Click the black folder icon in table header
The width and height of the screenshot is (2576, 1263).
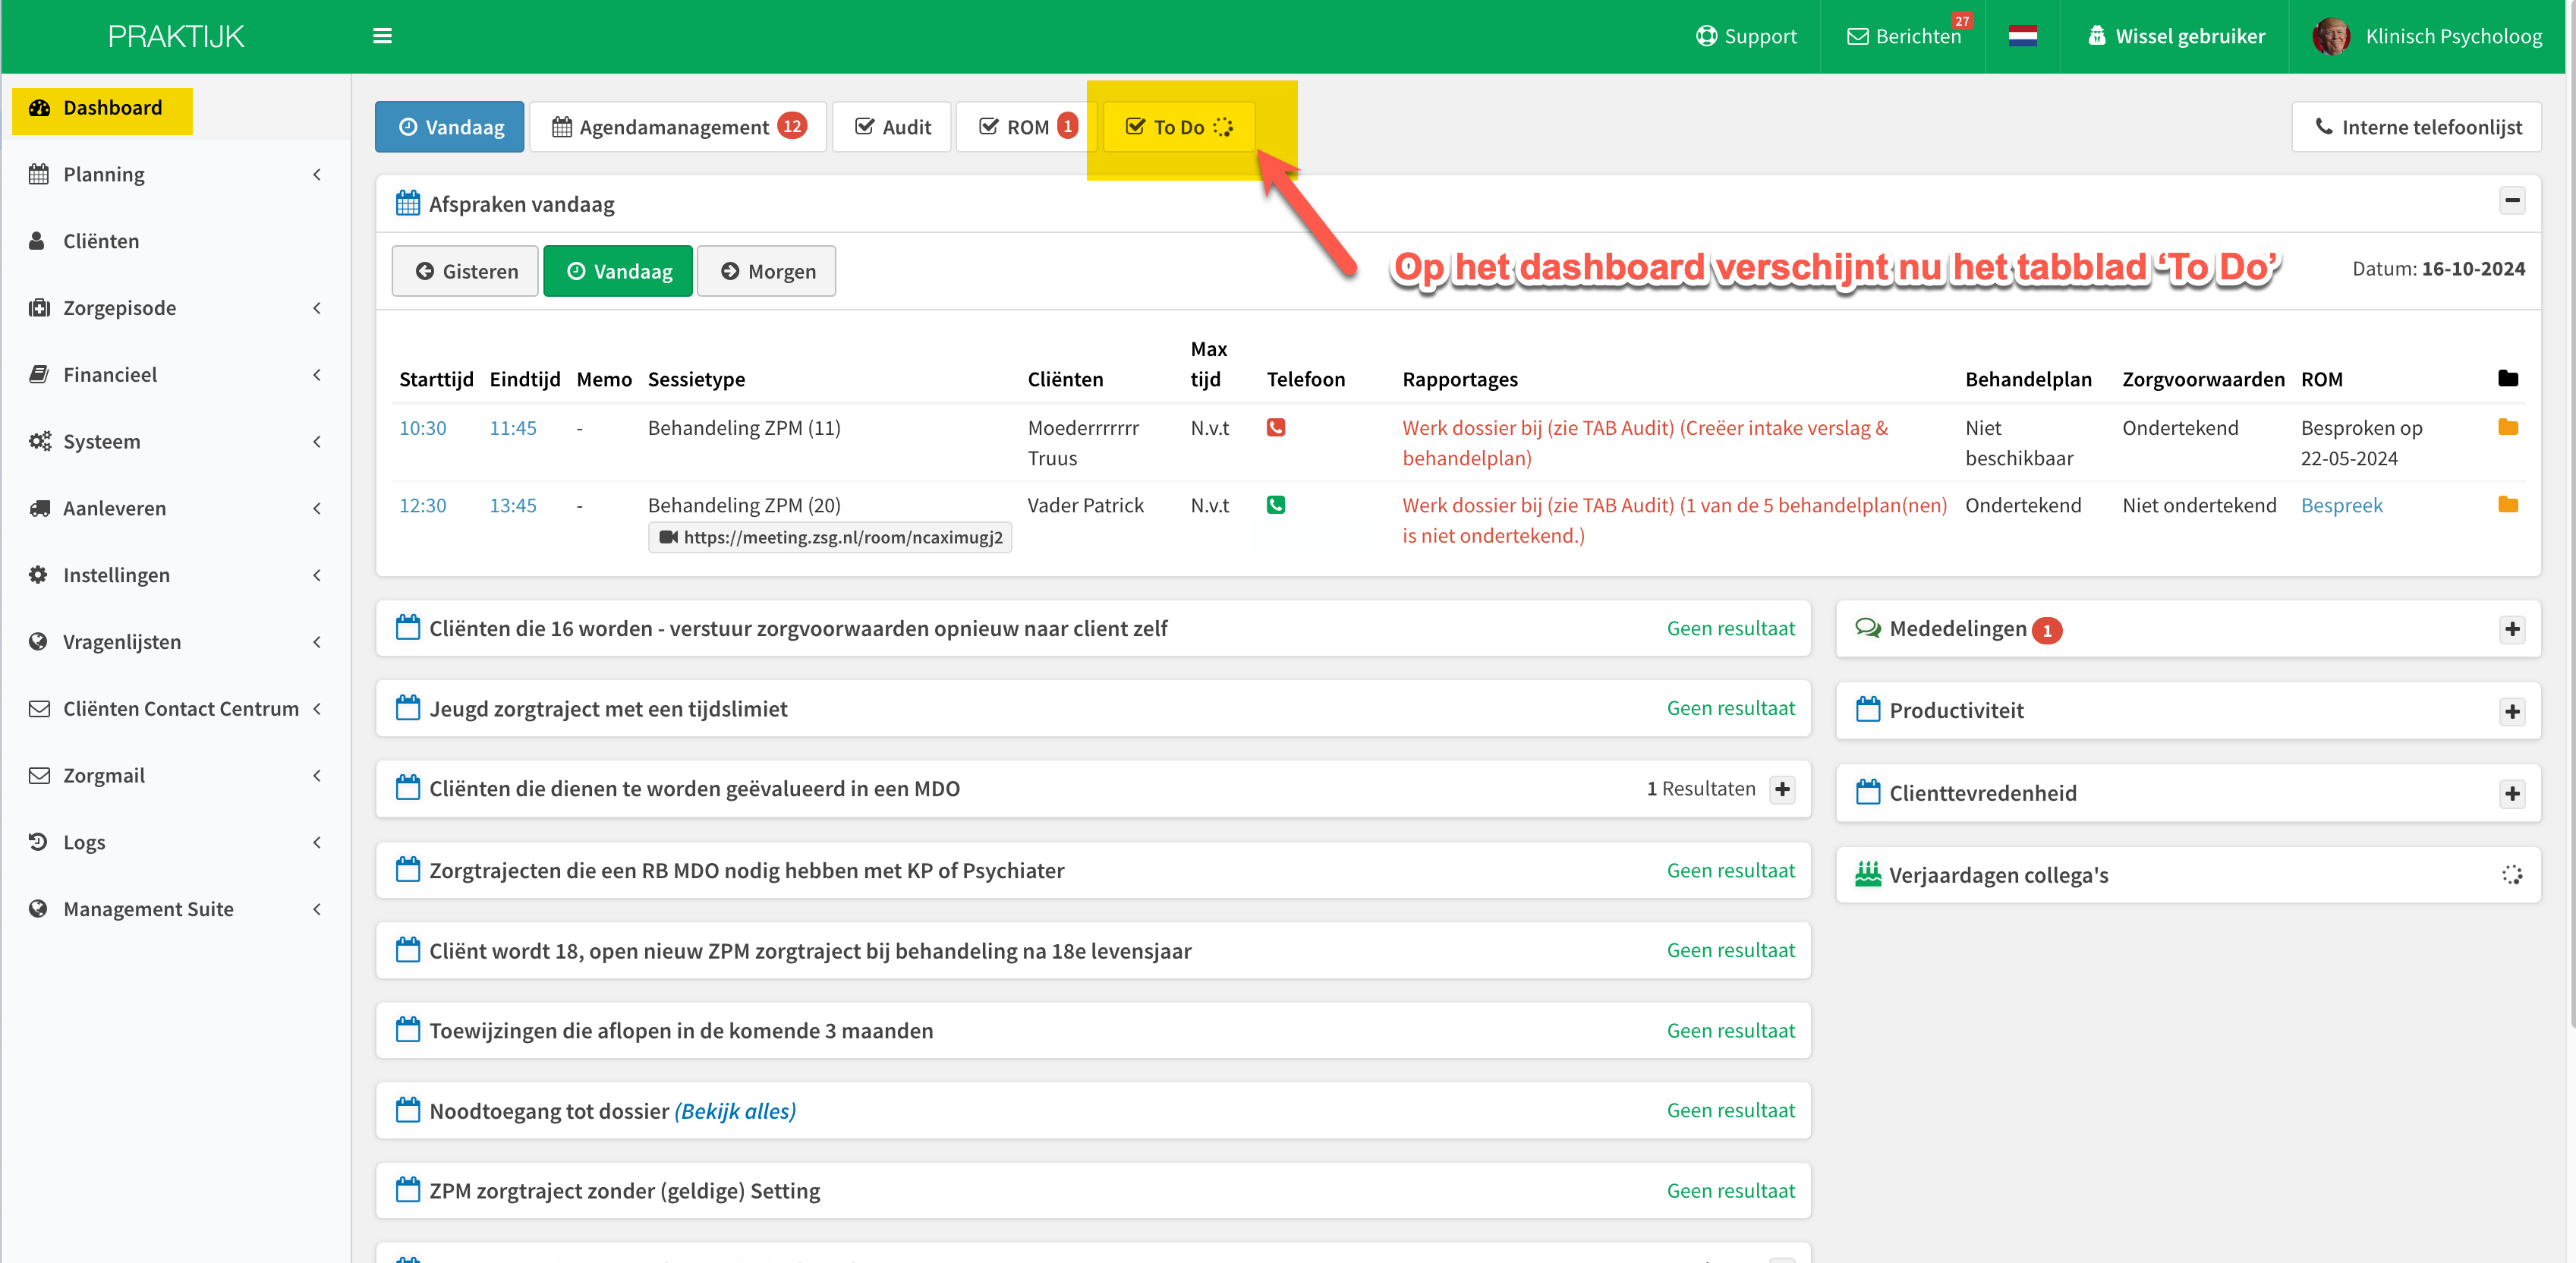(2508, 379)
